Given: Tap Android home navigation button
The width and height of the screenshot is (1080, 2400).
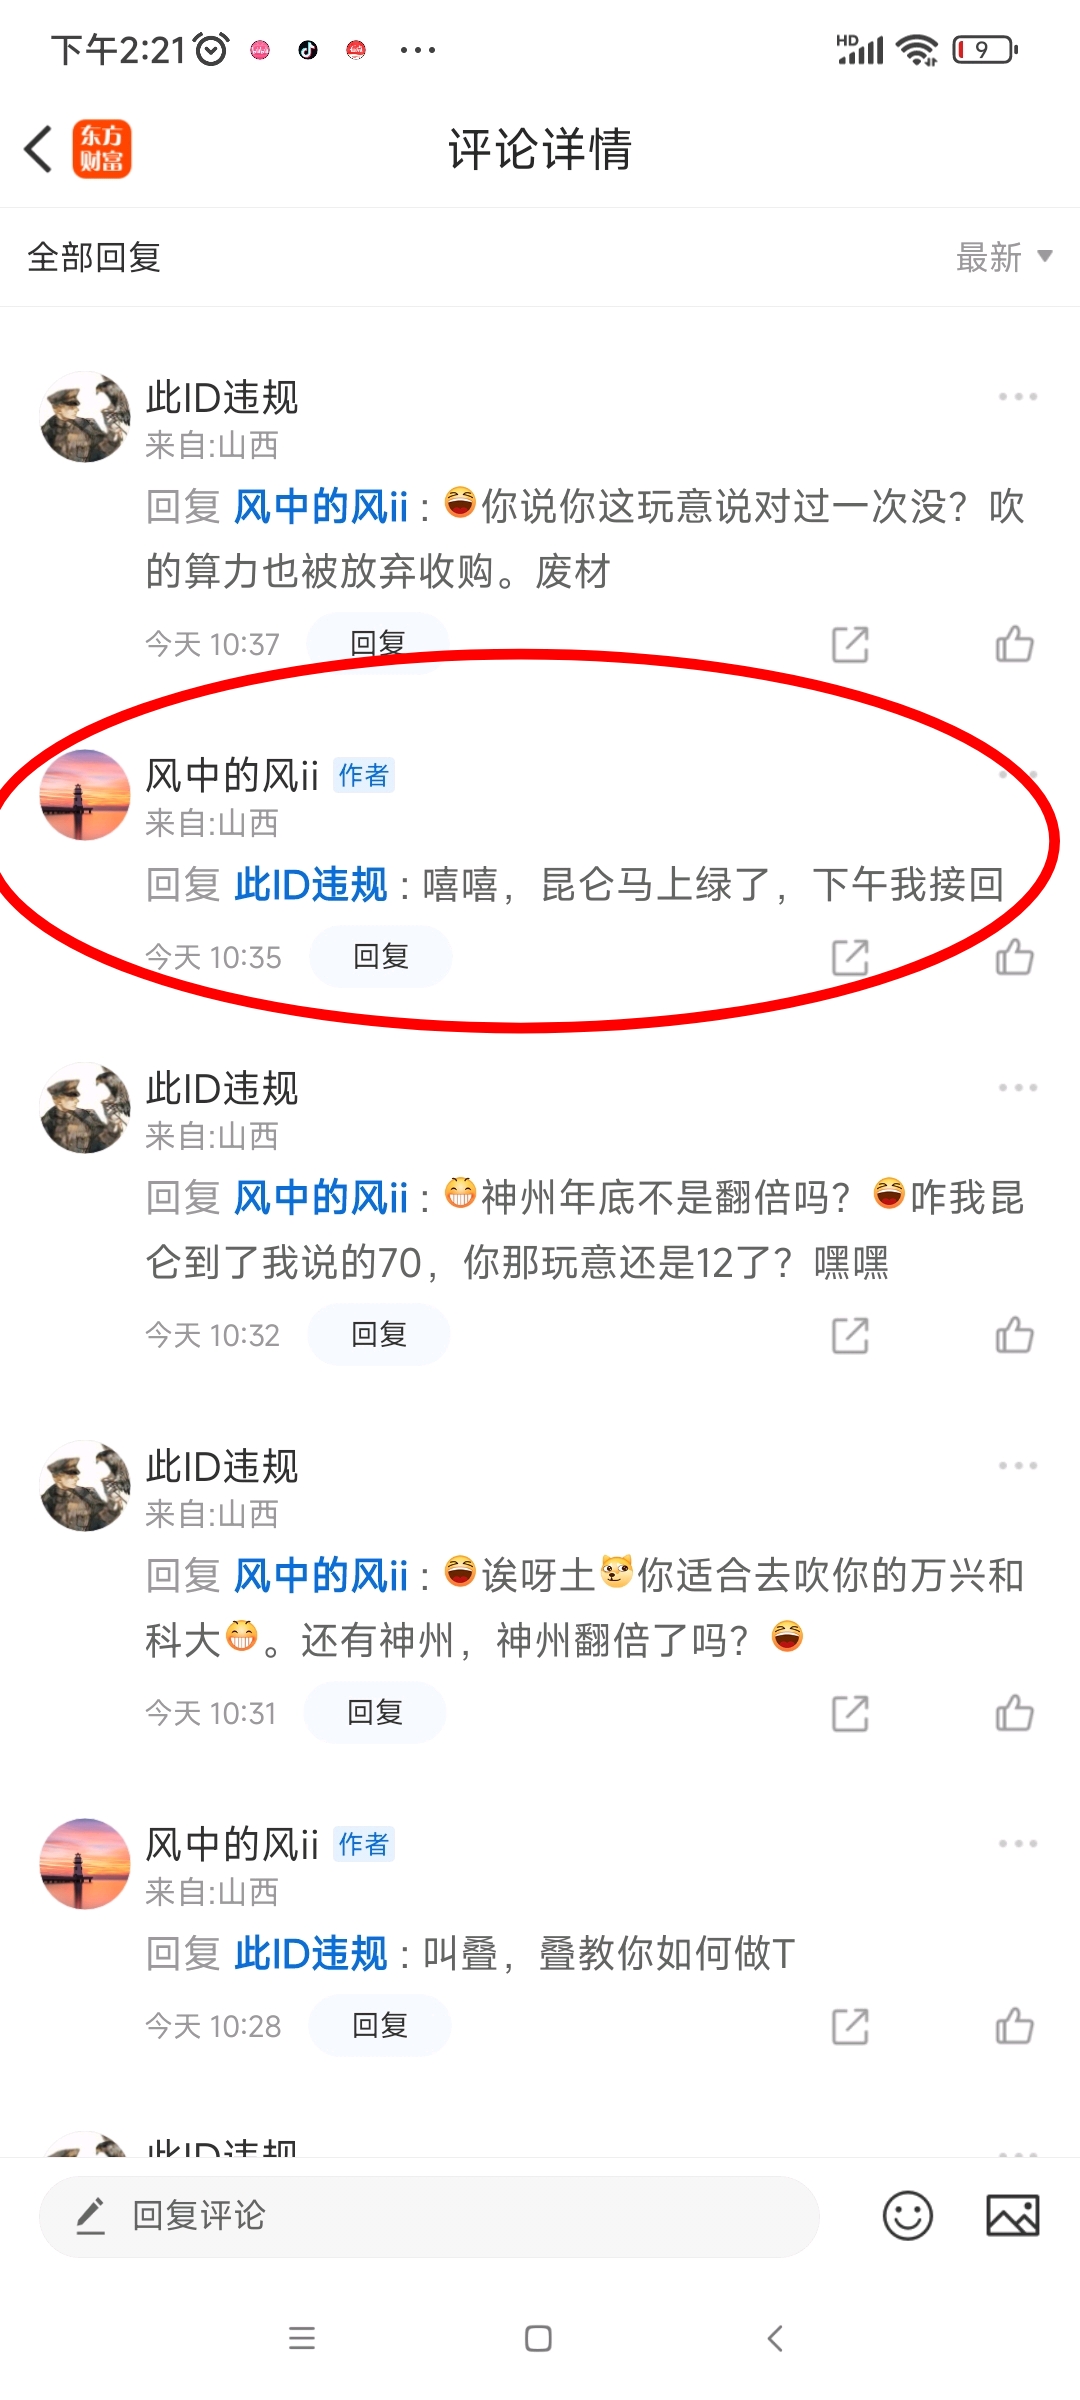Looking at the screenshot, I should [x=538, y=2338].
